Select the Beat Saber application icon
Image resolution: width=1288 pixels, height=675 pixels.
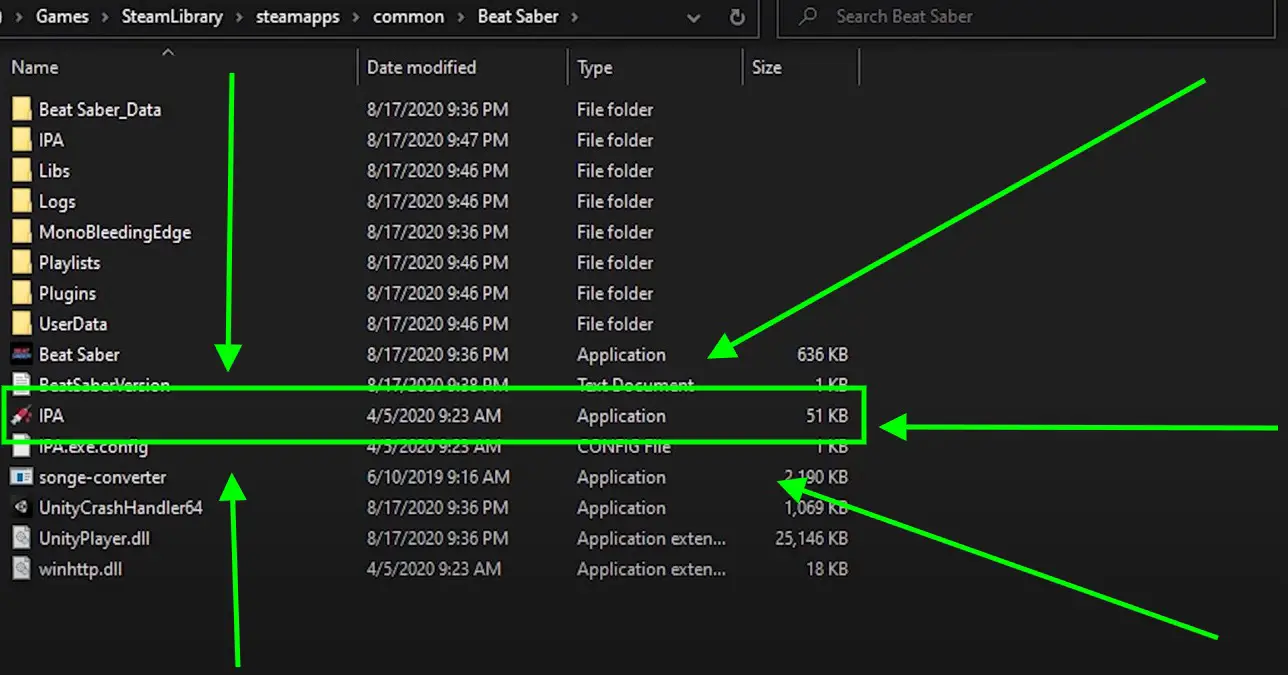21,354
